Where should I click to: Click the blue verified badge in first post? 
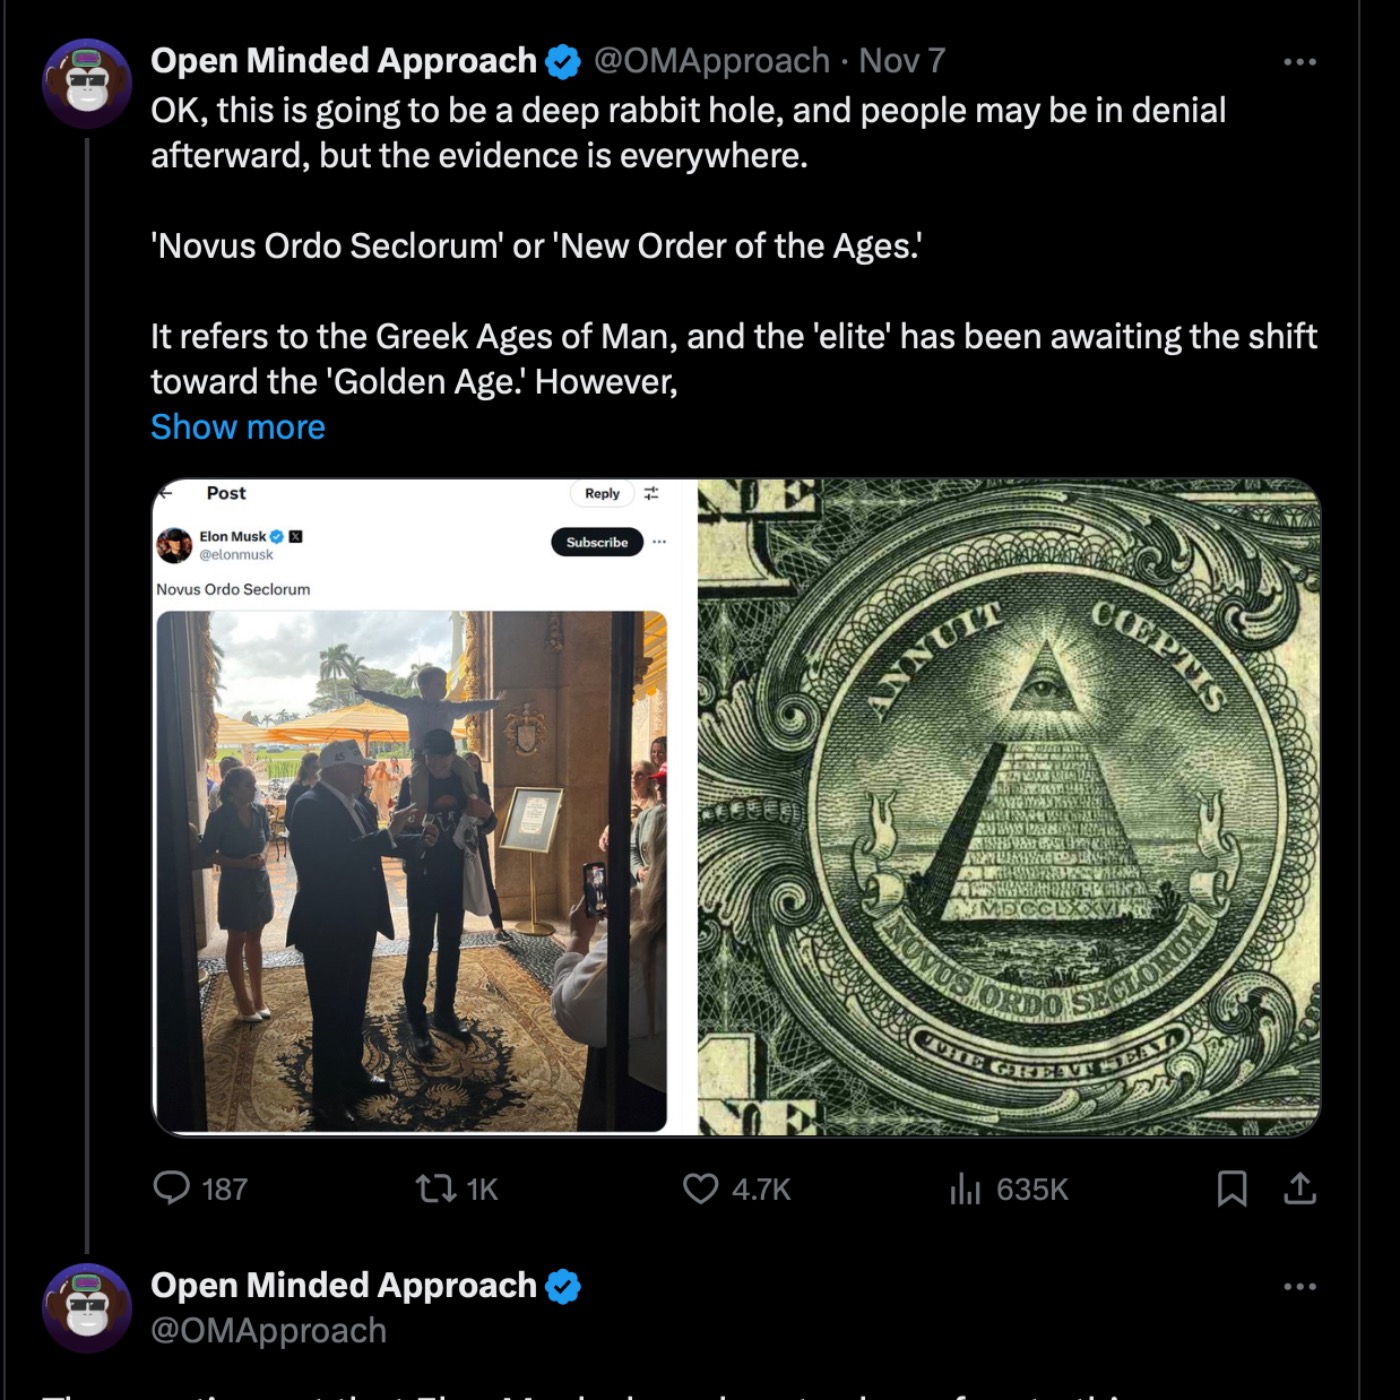[x=563, y=62]
